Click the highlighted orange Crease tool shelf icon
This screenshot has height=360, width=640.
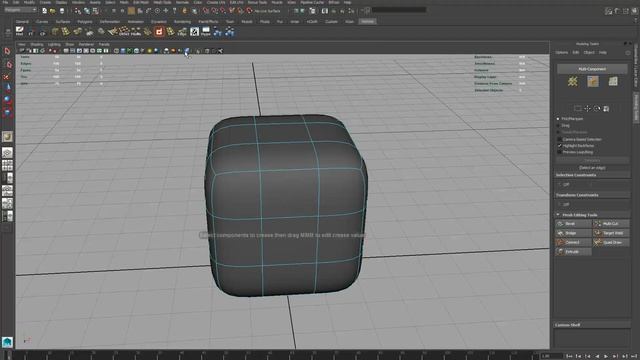coord(159,31)
